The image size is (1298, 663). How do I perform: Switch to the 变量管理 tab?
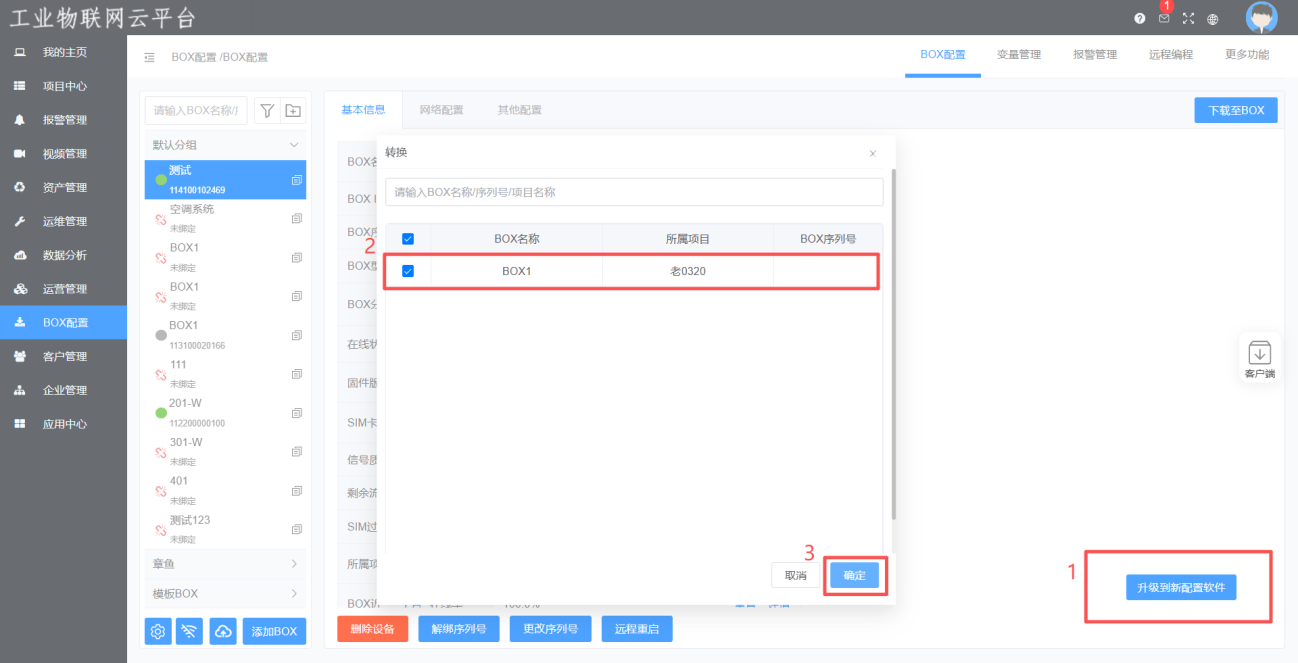(x=1019, y=55)
